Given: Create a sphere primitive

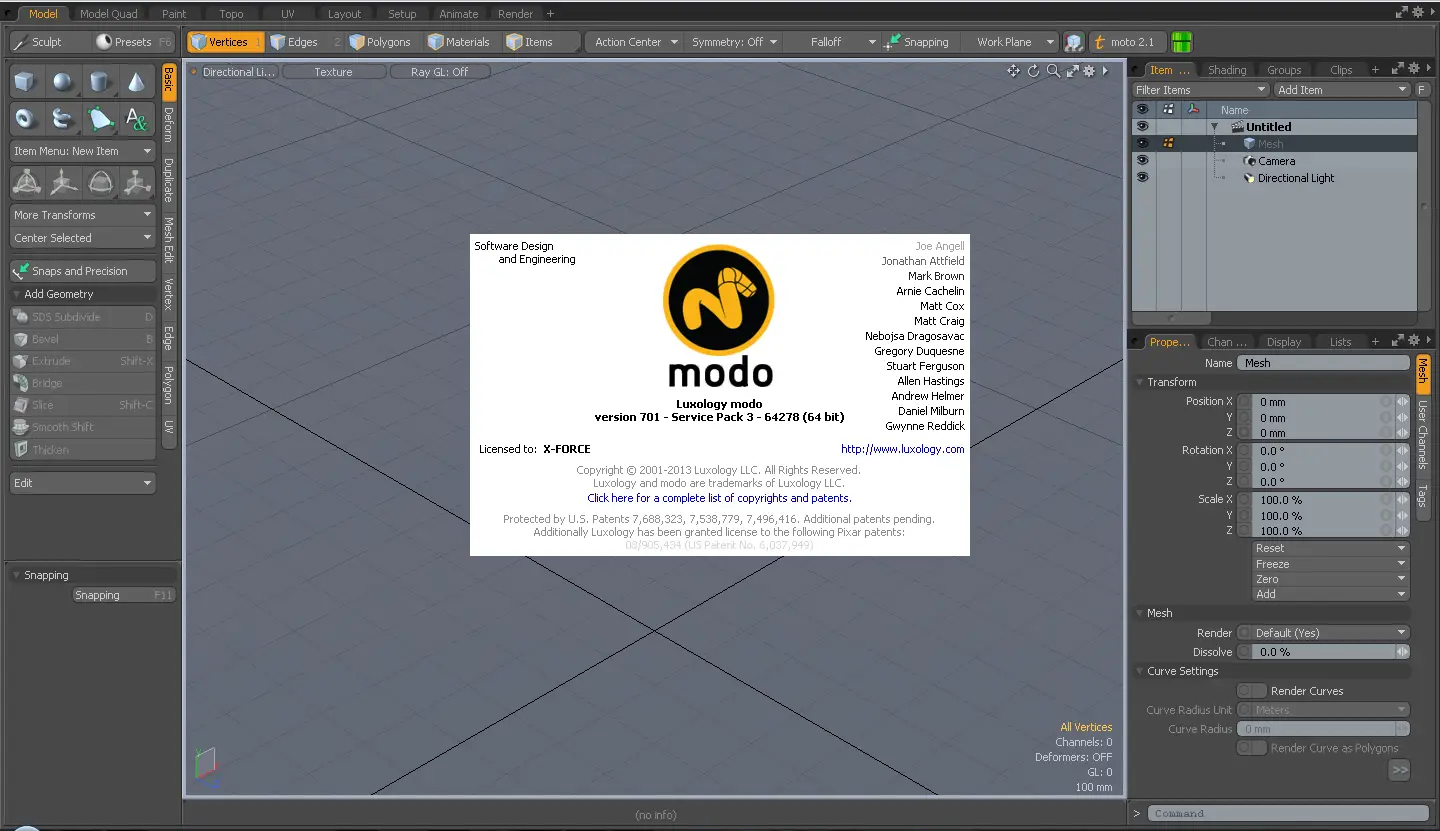Looking at the screenshot, I should coord(62,82).
